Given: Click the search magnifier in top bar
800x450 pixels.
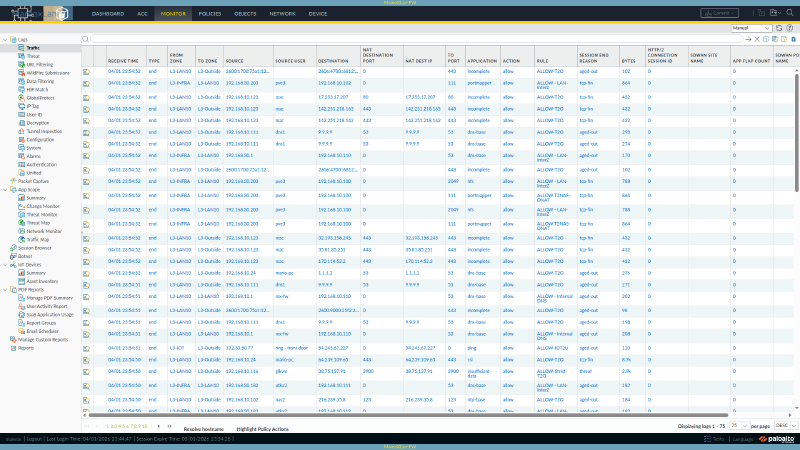Looking at the screenshot, I should [x=790, y=13].
